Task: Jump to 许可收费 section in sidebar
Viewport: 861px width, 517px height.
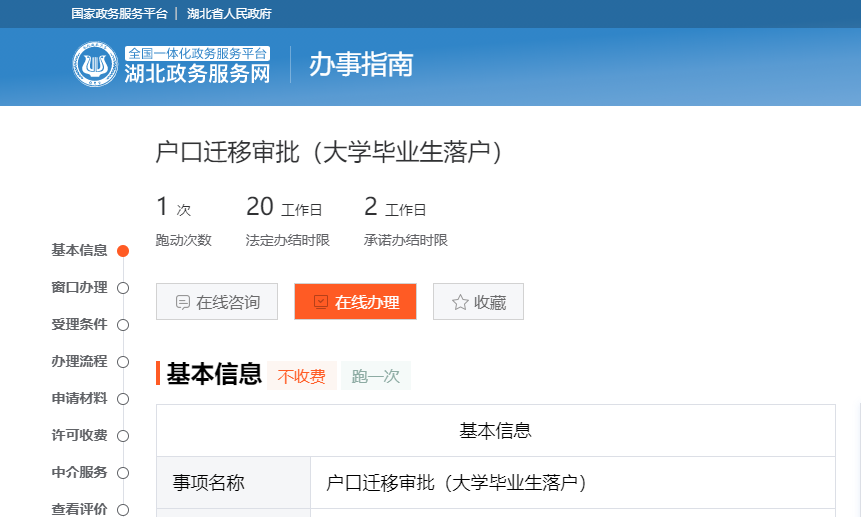Action: 79,435
